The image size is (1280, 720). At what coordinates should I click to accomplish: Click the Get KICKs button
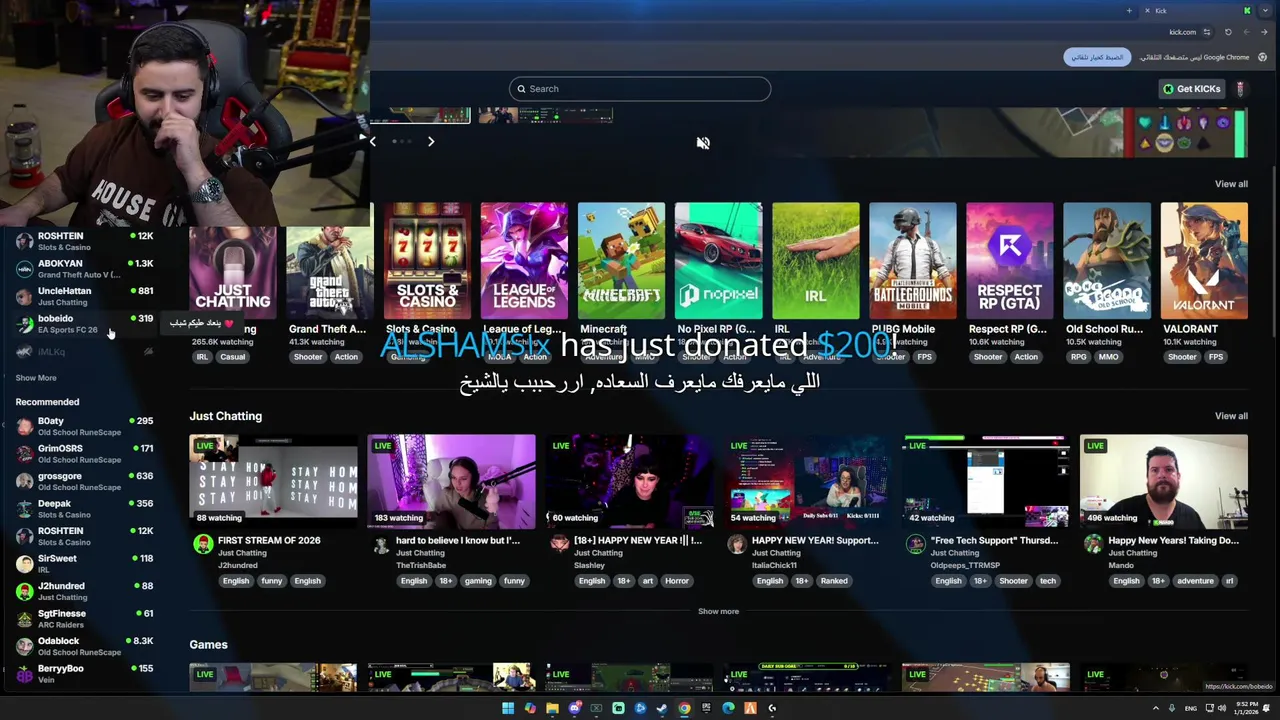(x=1191, y=89)
